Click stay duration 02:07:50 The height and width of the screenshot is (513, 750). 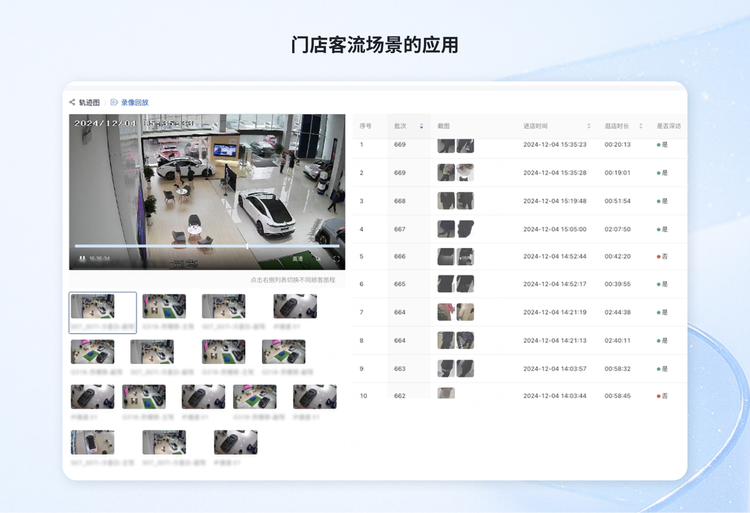pyautogui.click(x=618, y=229)
